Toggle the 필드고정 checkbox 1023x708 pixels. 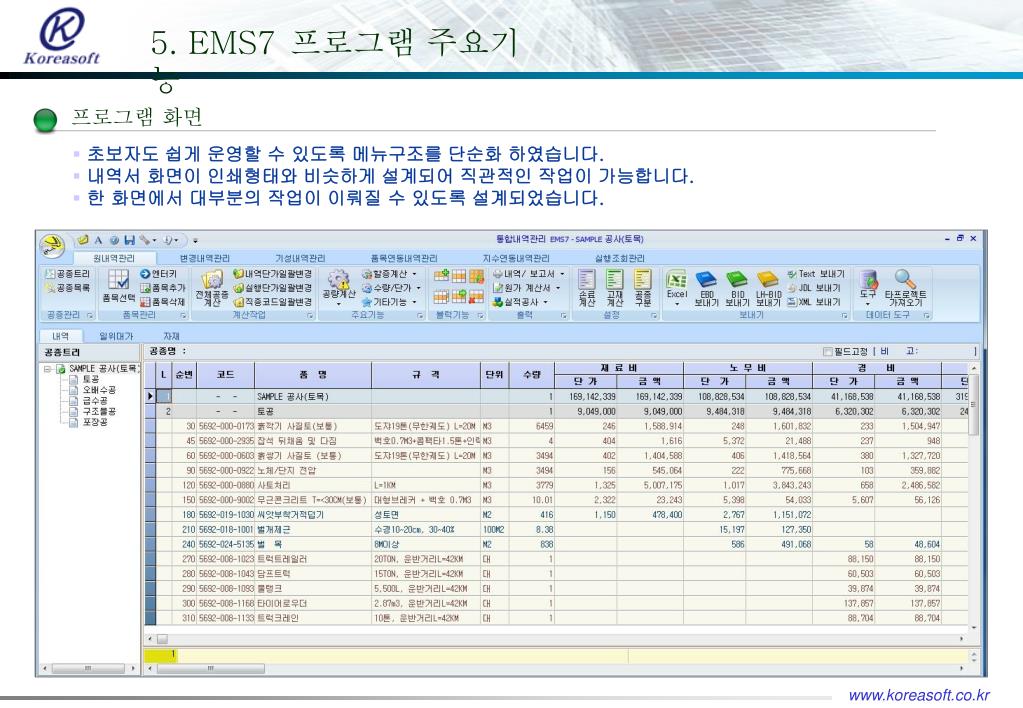pyautogui.click(x=828, y=352)
